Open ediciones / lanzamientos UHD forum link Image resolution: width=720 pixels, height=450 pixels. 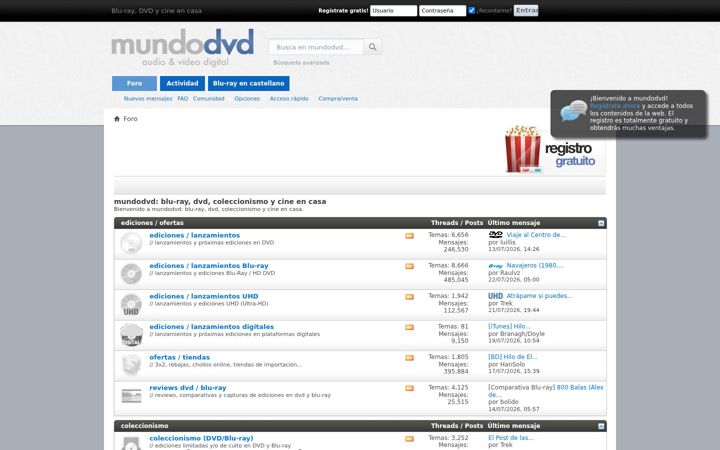tap(204, 296)
